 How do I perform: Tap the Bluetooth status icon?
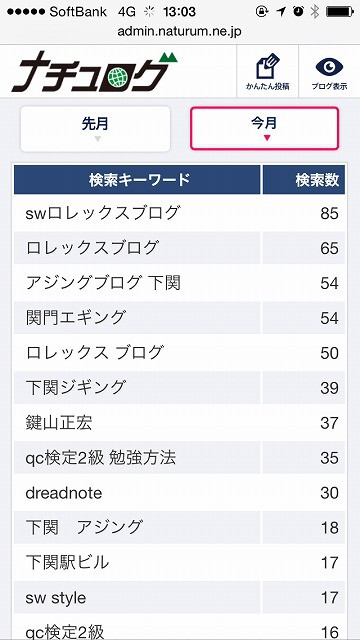pos(314,12)
